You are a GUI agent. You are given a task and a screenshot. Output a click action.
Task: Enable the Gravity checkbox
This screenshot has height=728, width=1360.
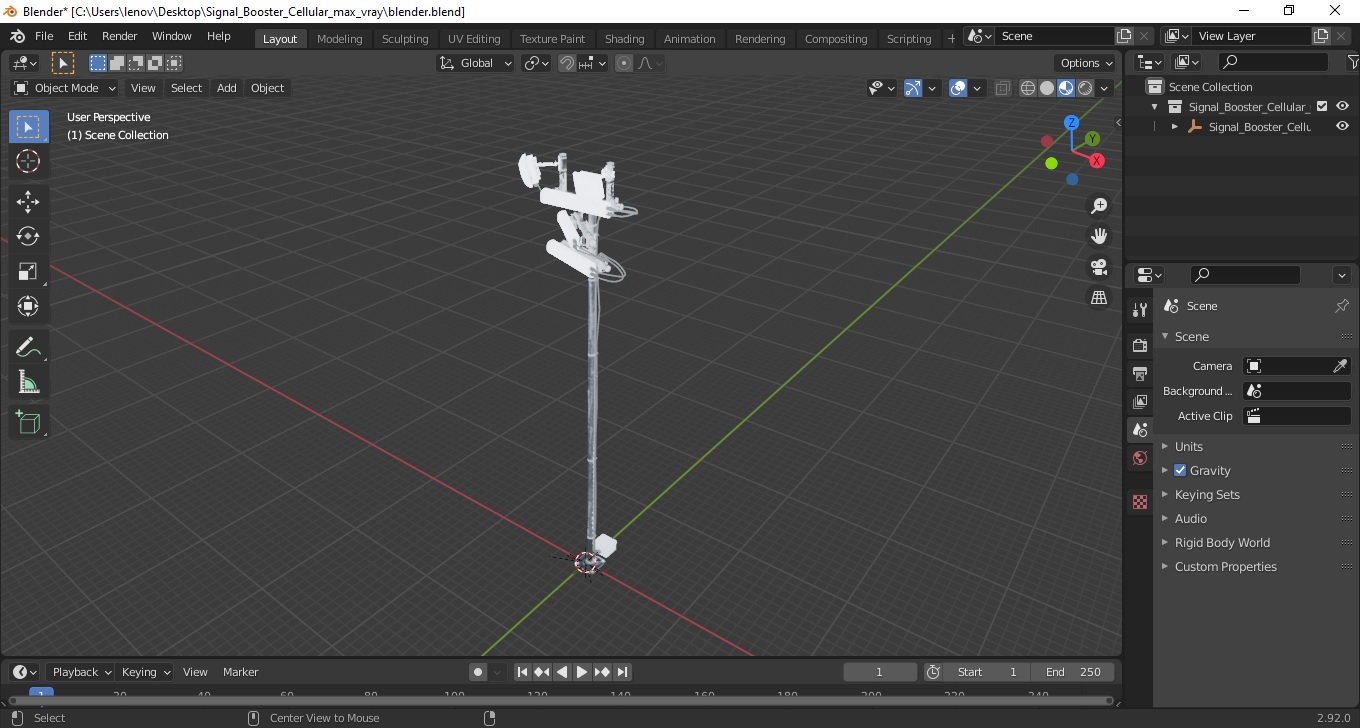click(1180, 470)
